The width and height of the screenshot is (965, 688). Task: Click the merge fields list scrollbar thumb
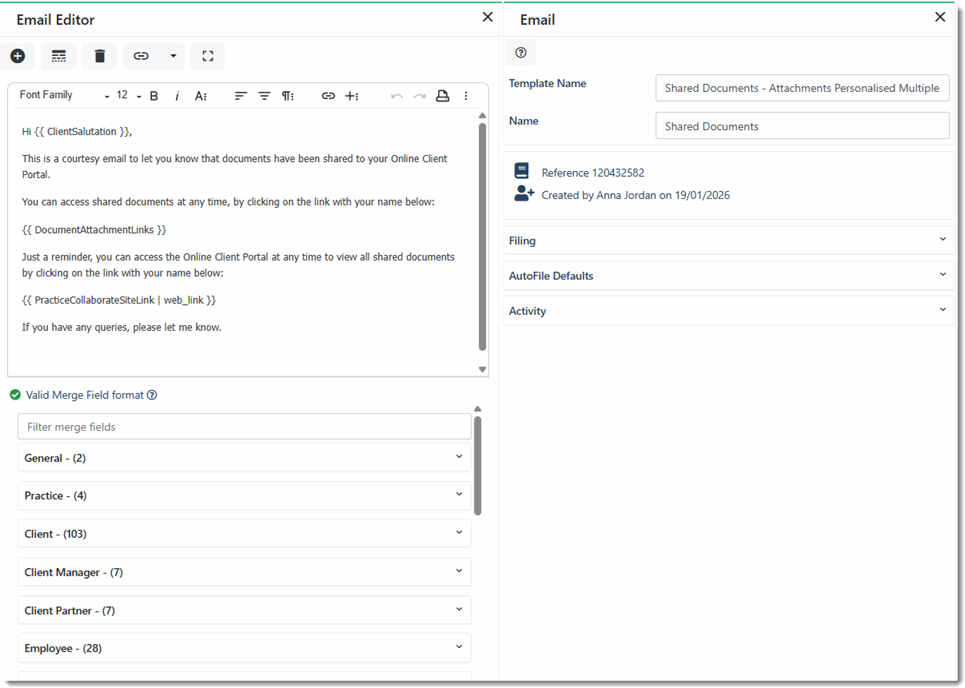coord(478,466)
